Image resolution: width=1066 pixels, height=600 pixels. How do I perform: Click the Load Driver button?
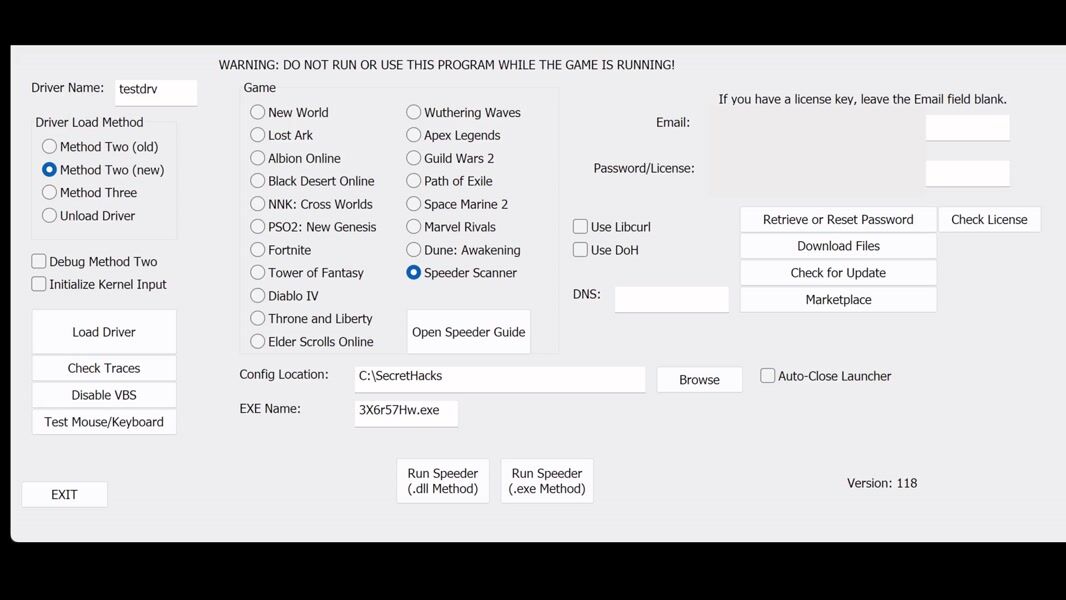click(x=104, y=332)
